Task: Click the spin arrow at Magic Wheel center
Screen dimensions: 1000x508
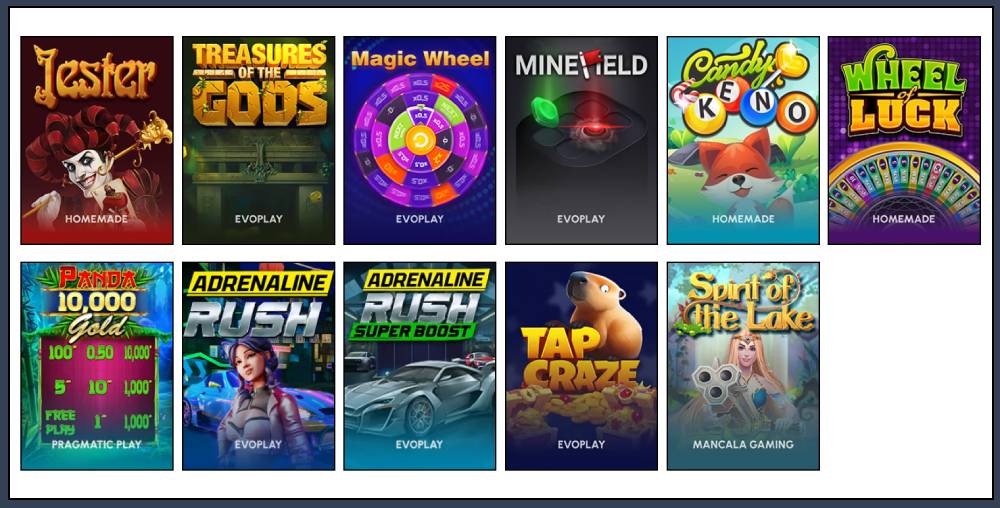Action: (420, 141)
